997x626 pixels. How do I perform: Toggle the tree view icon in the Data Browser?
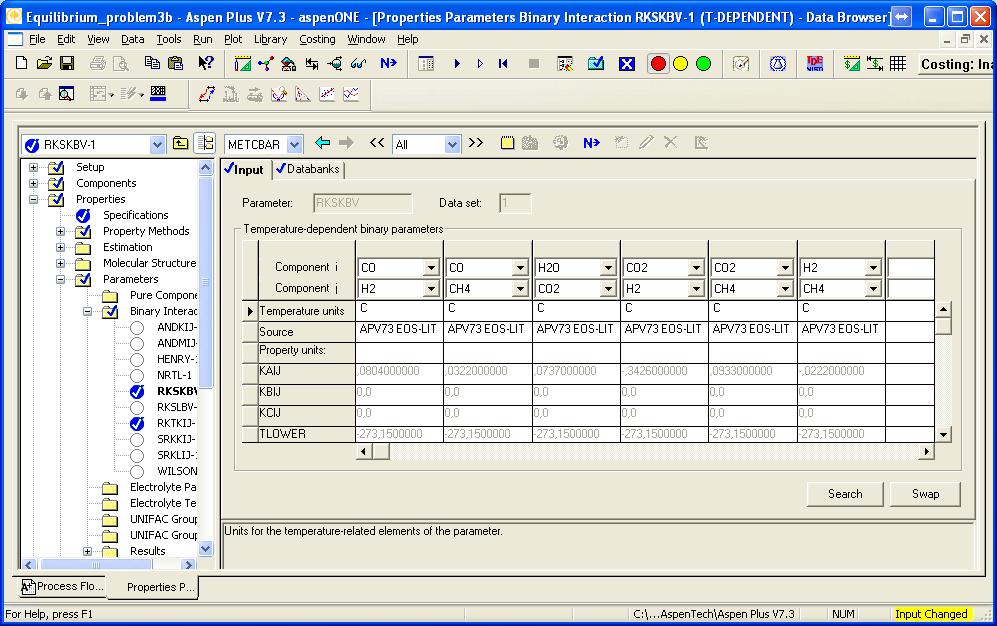click(x=205, y=144)
